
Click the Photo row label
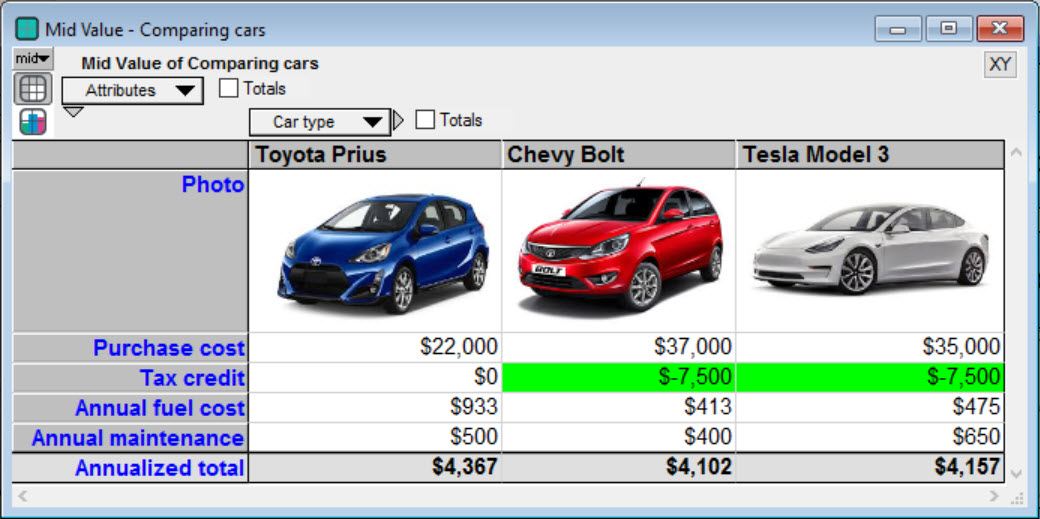130,251
